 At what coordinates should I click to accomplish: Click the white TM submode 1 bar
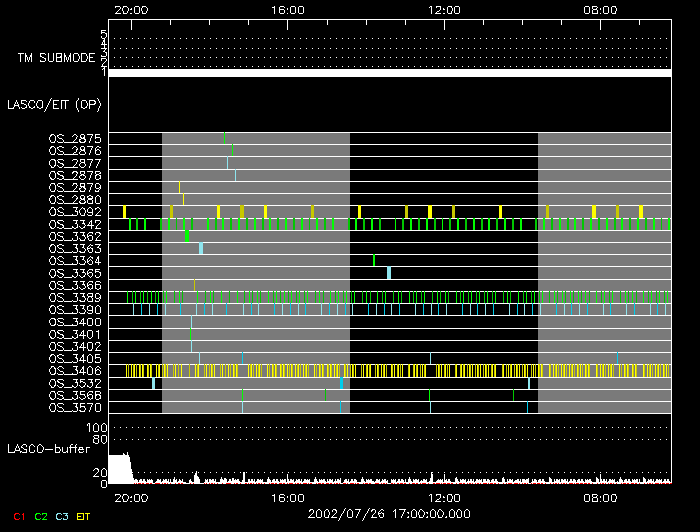point(390,73)
